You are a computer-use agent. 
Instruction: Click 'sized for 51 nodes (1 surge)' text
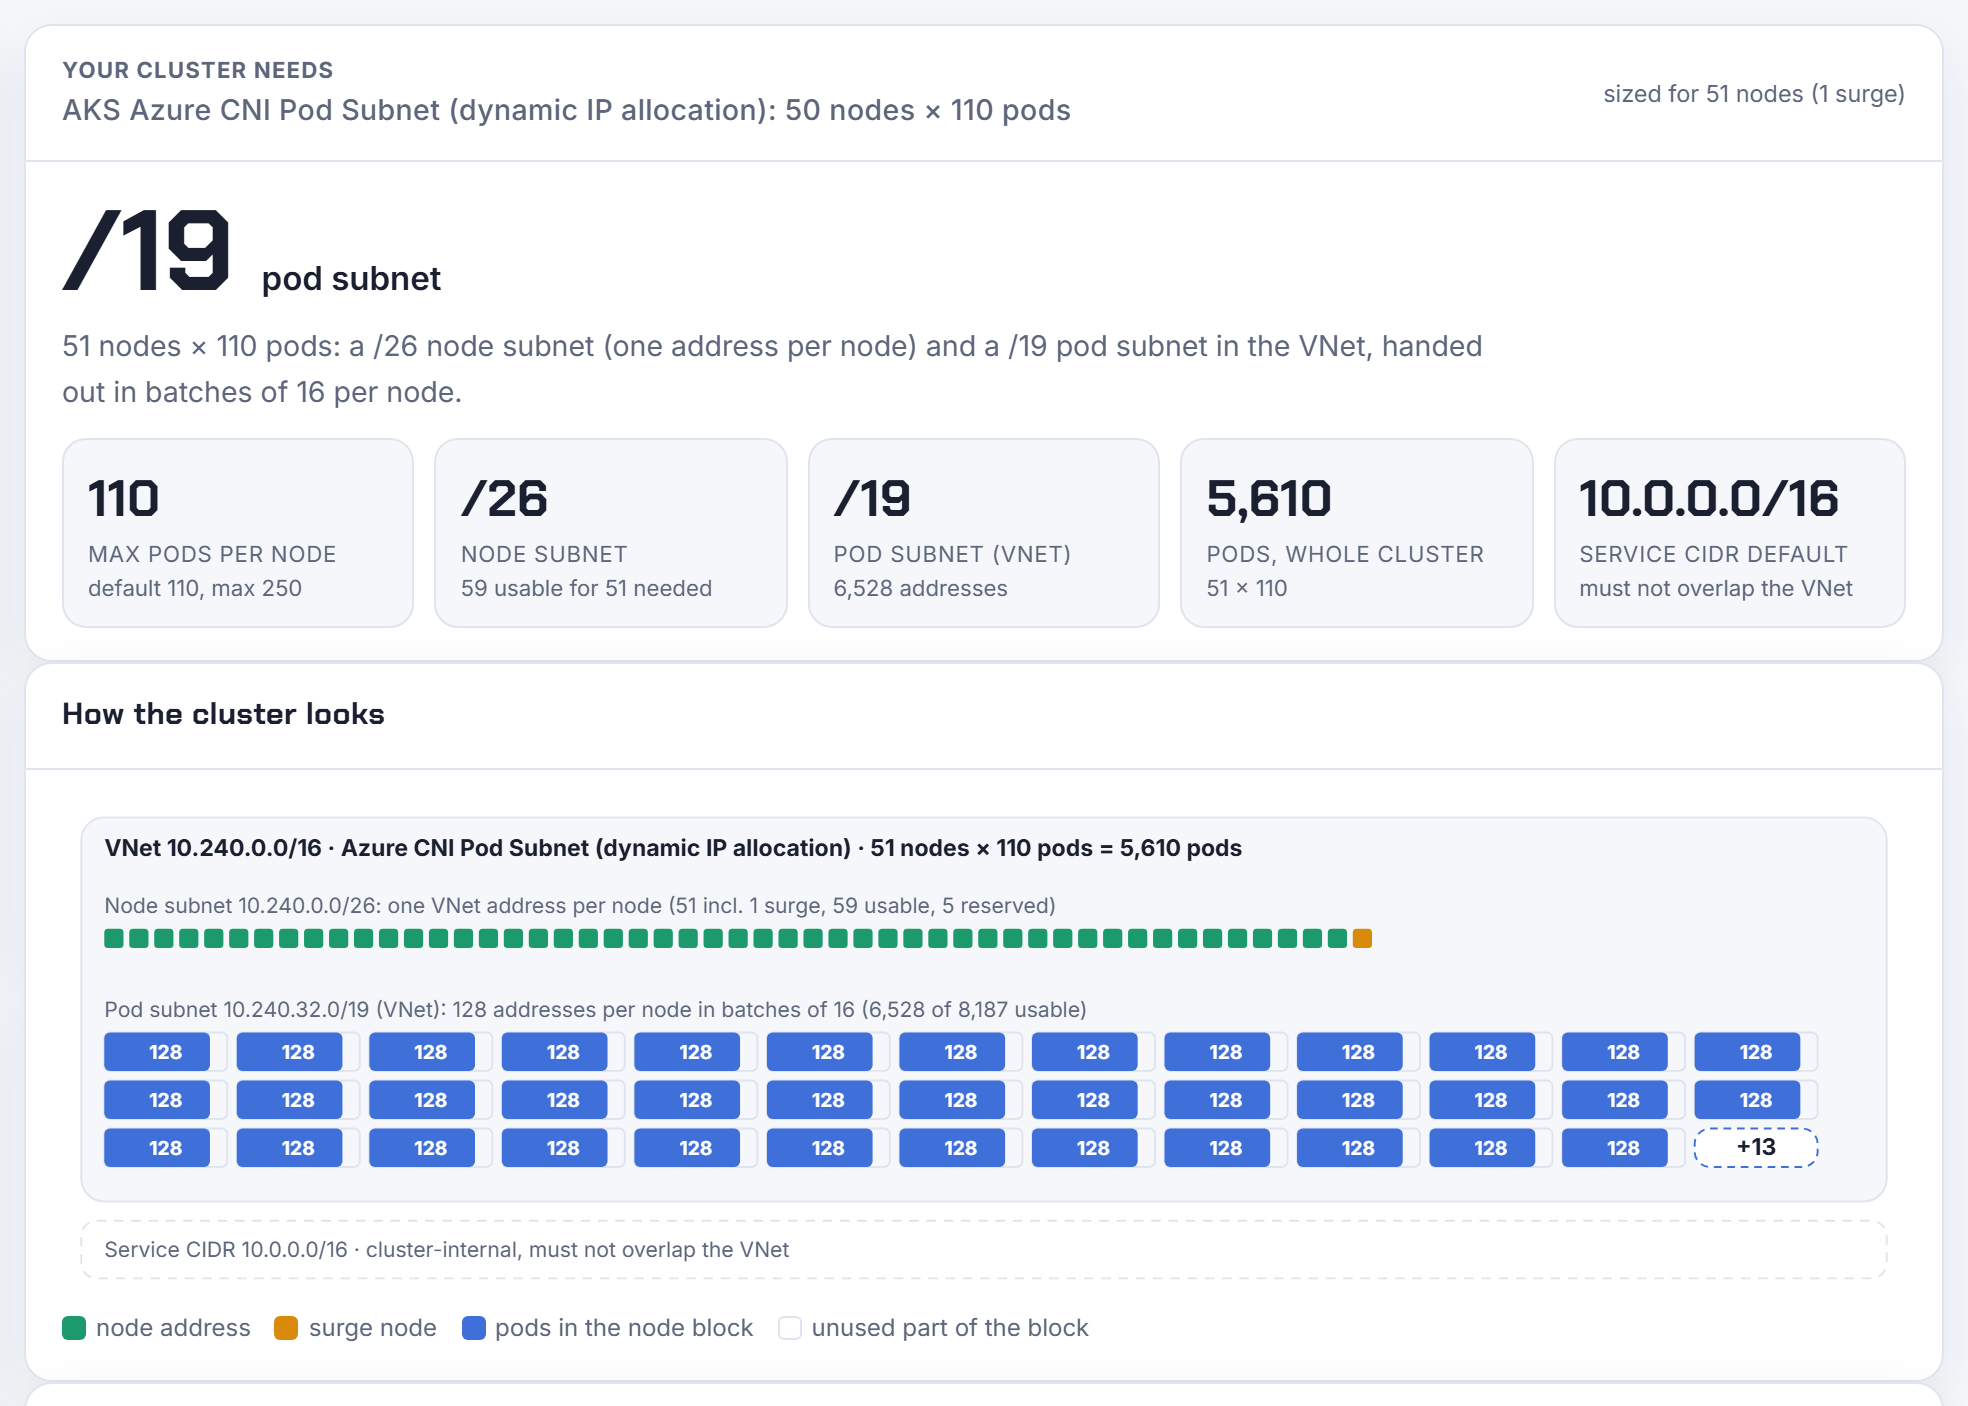click(x=1754, y=94)
